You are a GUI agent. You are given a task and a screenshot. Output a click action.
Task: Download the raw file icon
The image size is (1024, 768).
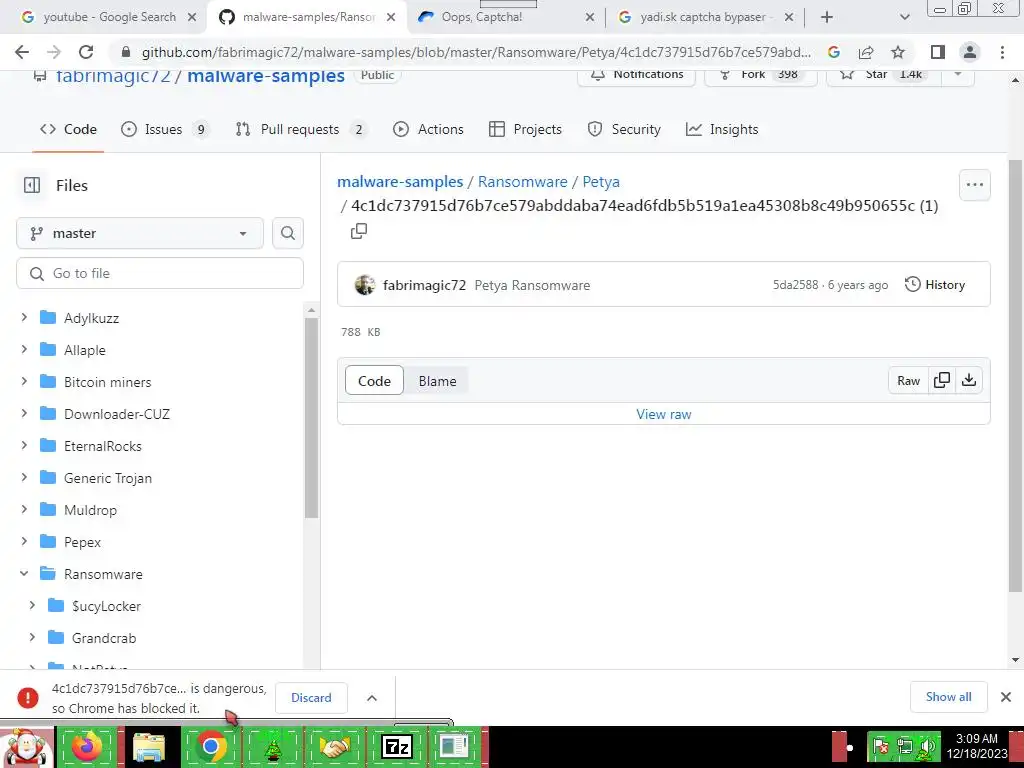[969, 381]
